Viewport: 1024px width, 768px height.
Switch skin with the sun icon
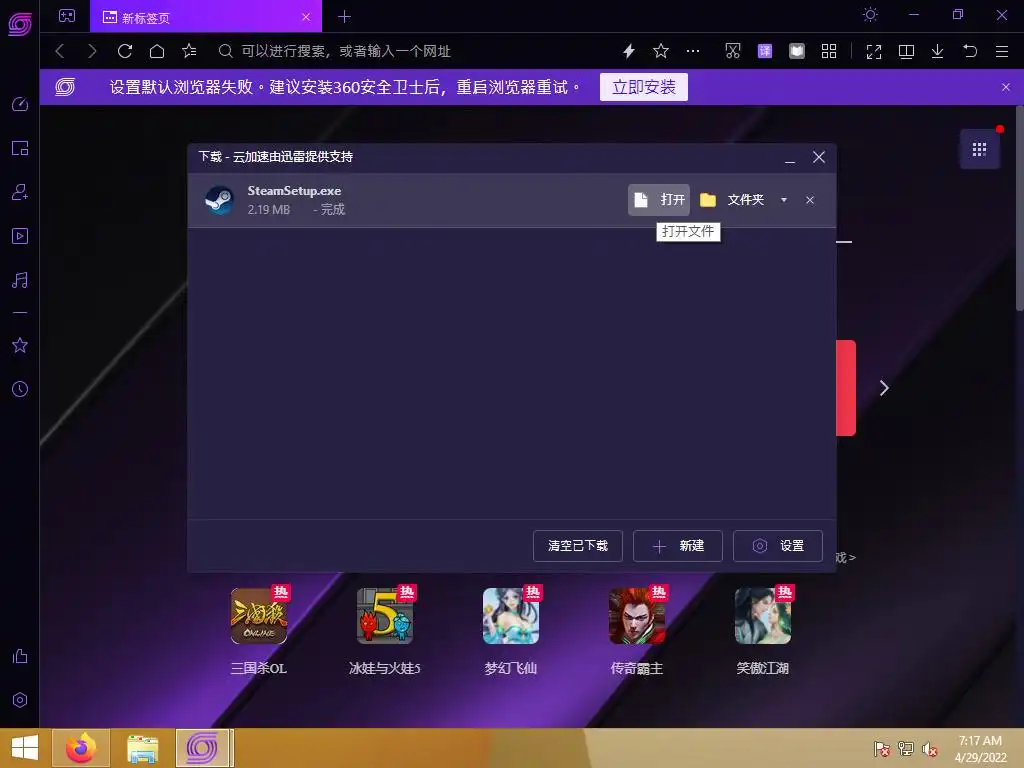click(870, 14)
